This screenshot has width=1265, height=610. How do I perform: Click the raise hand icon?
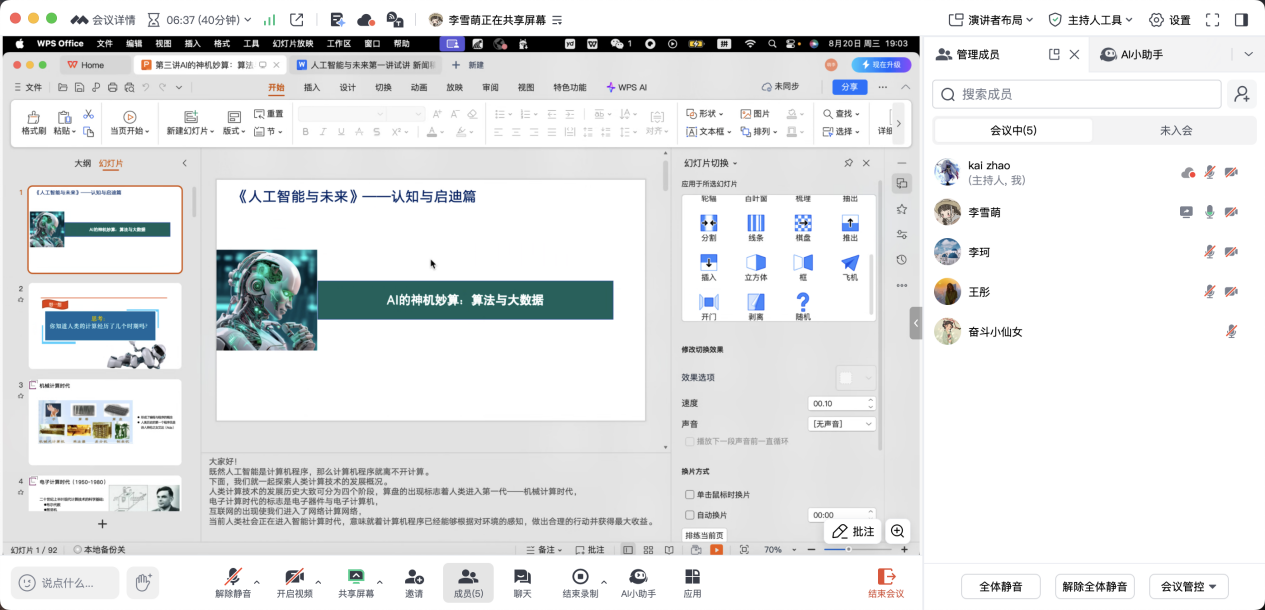click(145, 582)
